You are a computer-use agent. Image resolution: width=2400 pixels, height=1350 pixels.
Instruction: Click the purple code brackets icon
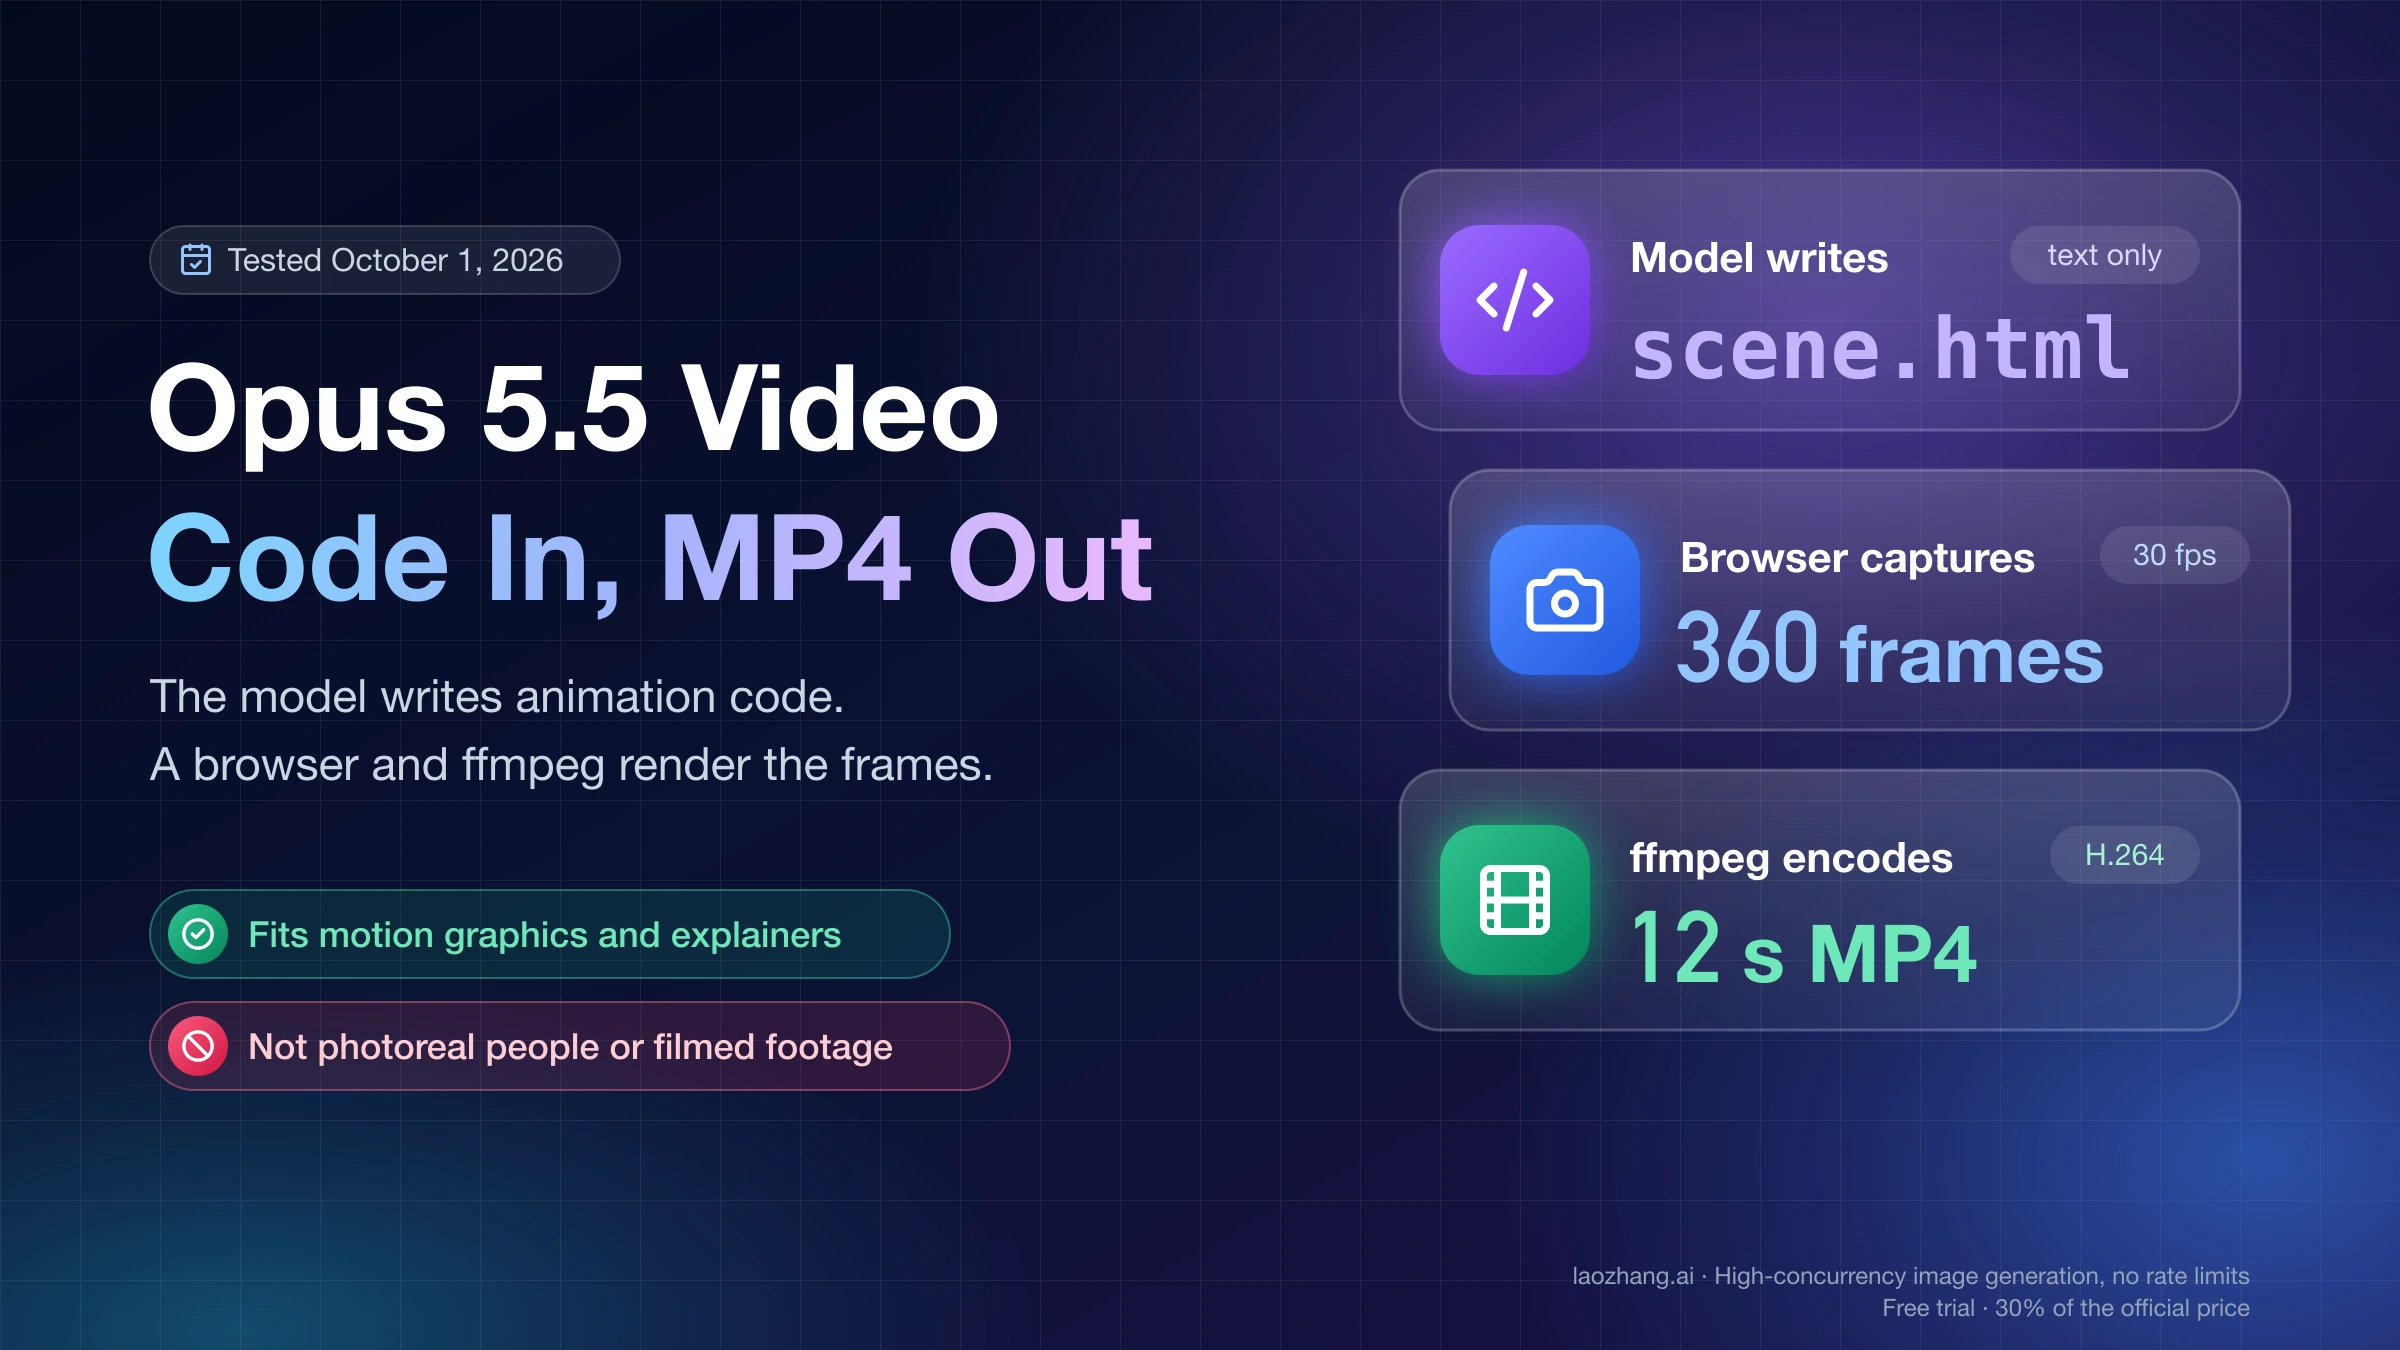click(x=1515, y=300)
